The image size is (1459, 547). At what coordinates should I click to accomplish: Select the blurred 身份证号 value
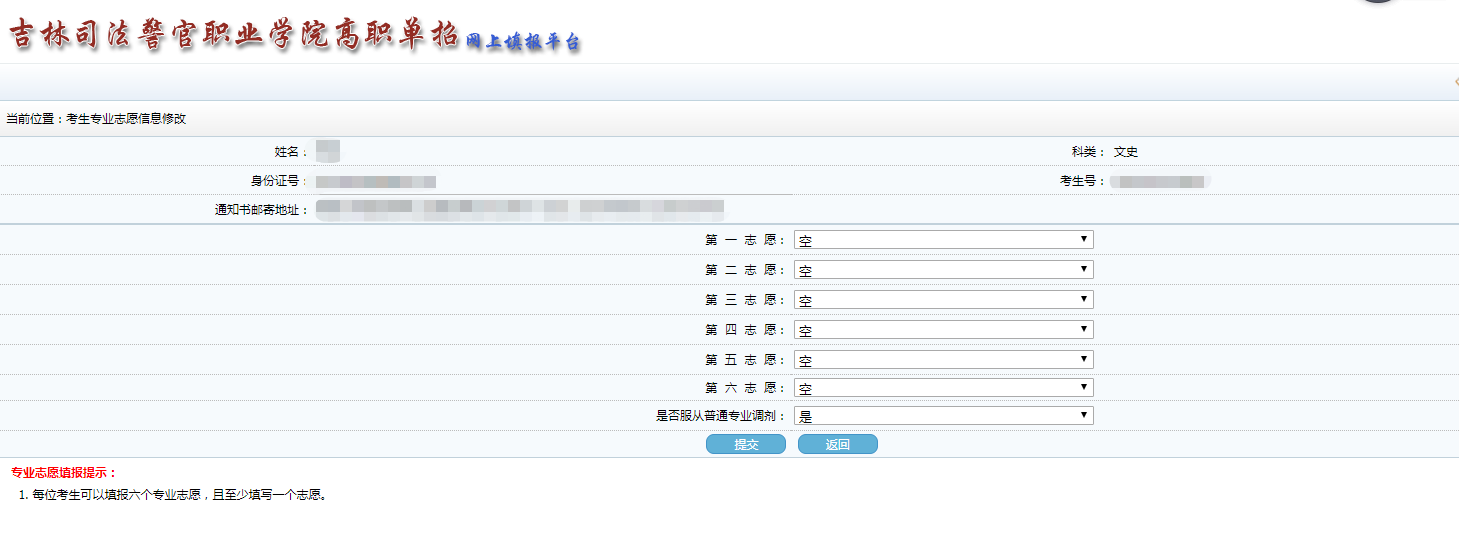pyautogui.click(x=375, y=182)
